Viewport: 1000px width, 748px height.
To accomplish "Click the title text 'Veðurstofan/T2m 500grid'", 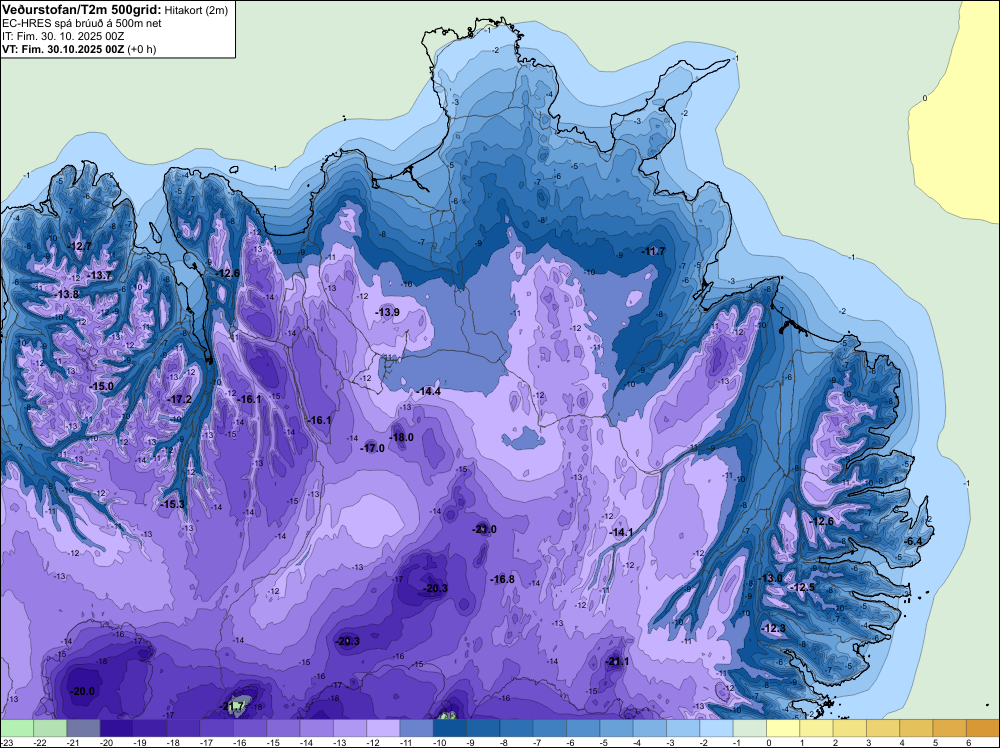I will pos(82,9).
